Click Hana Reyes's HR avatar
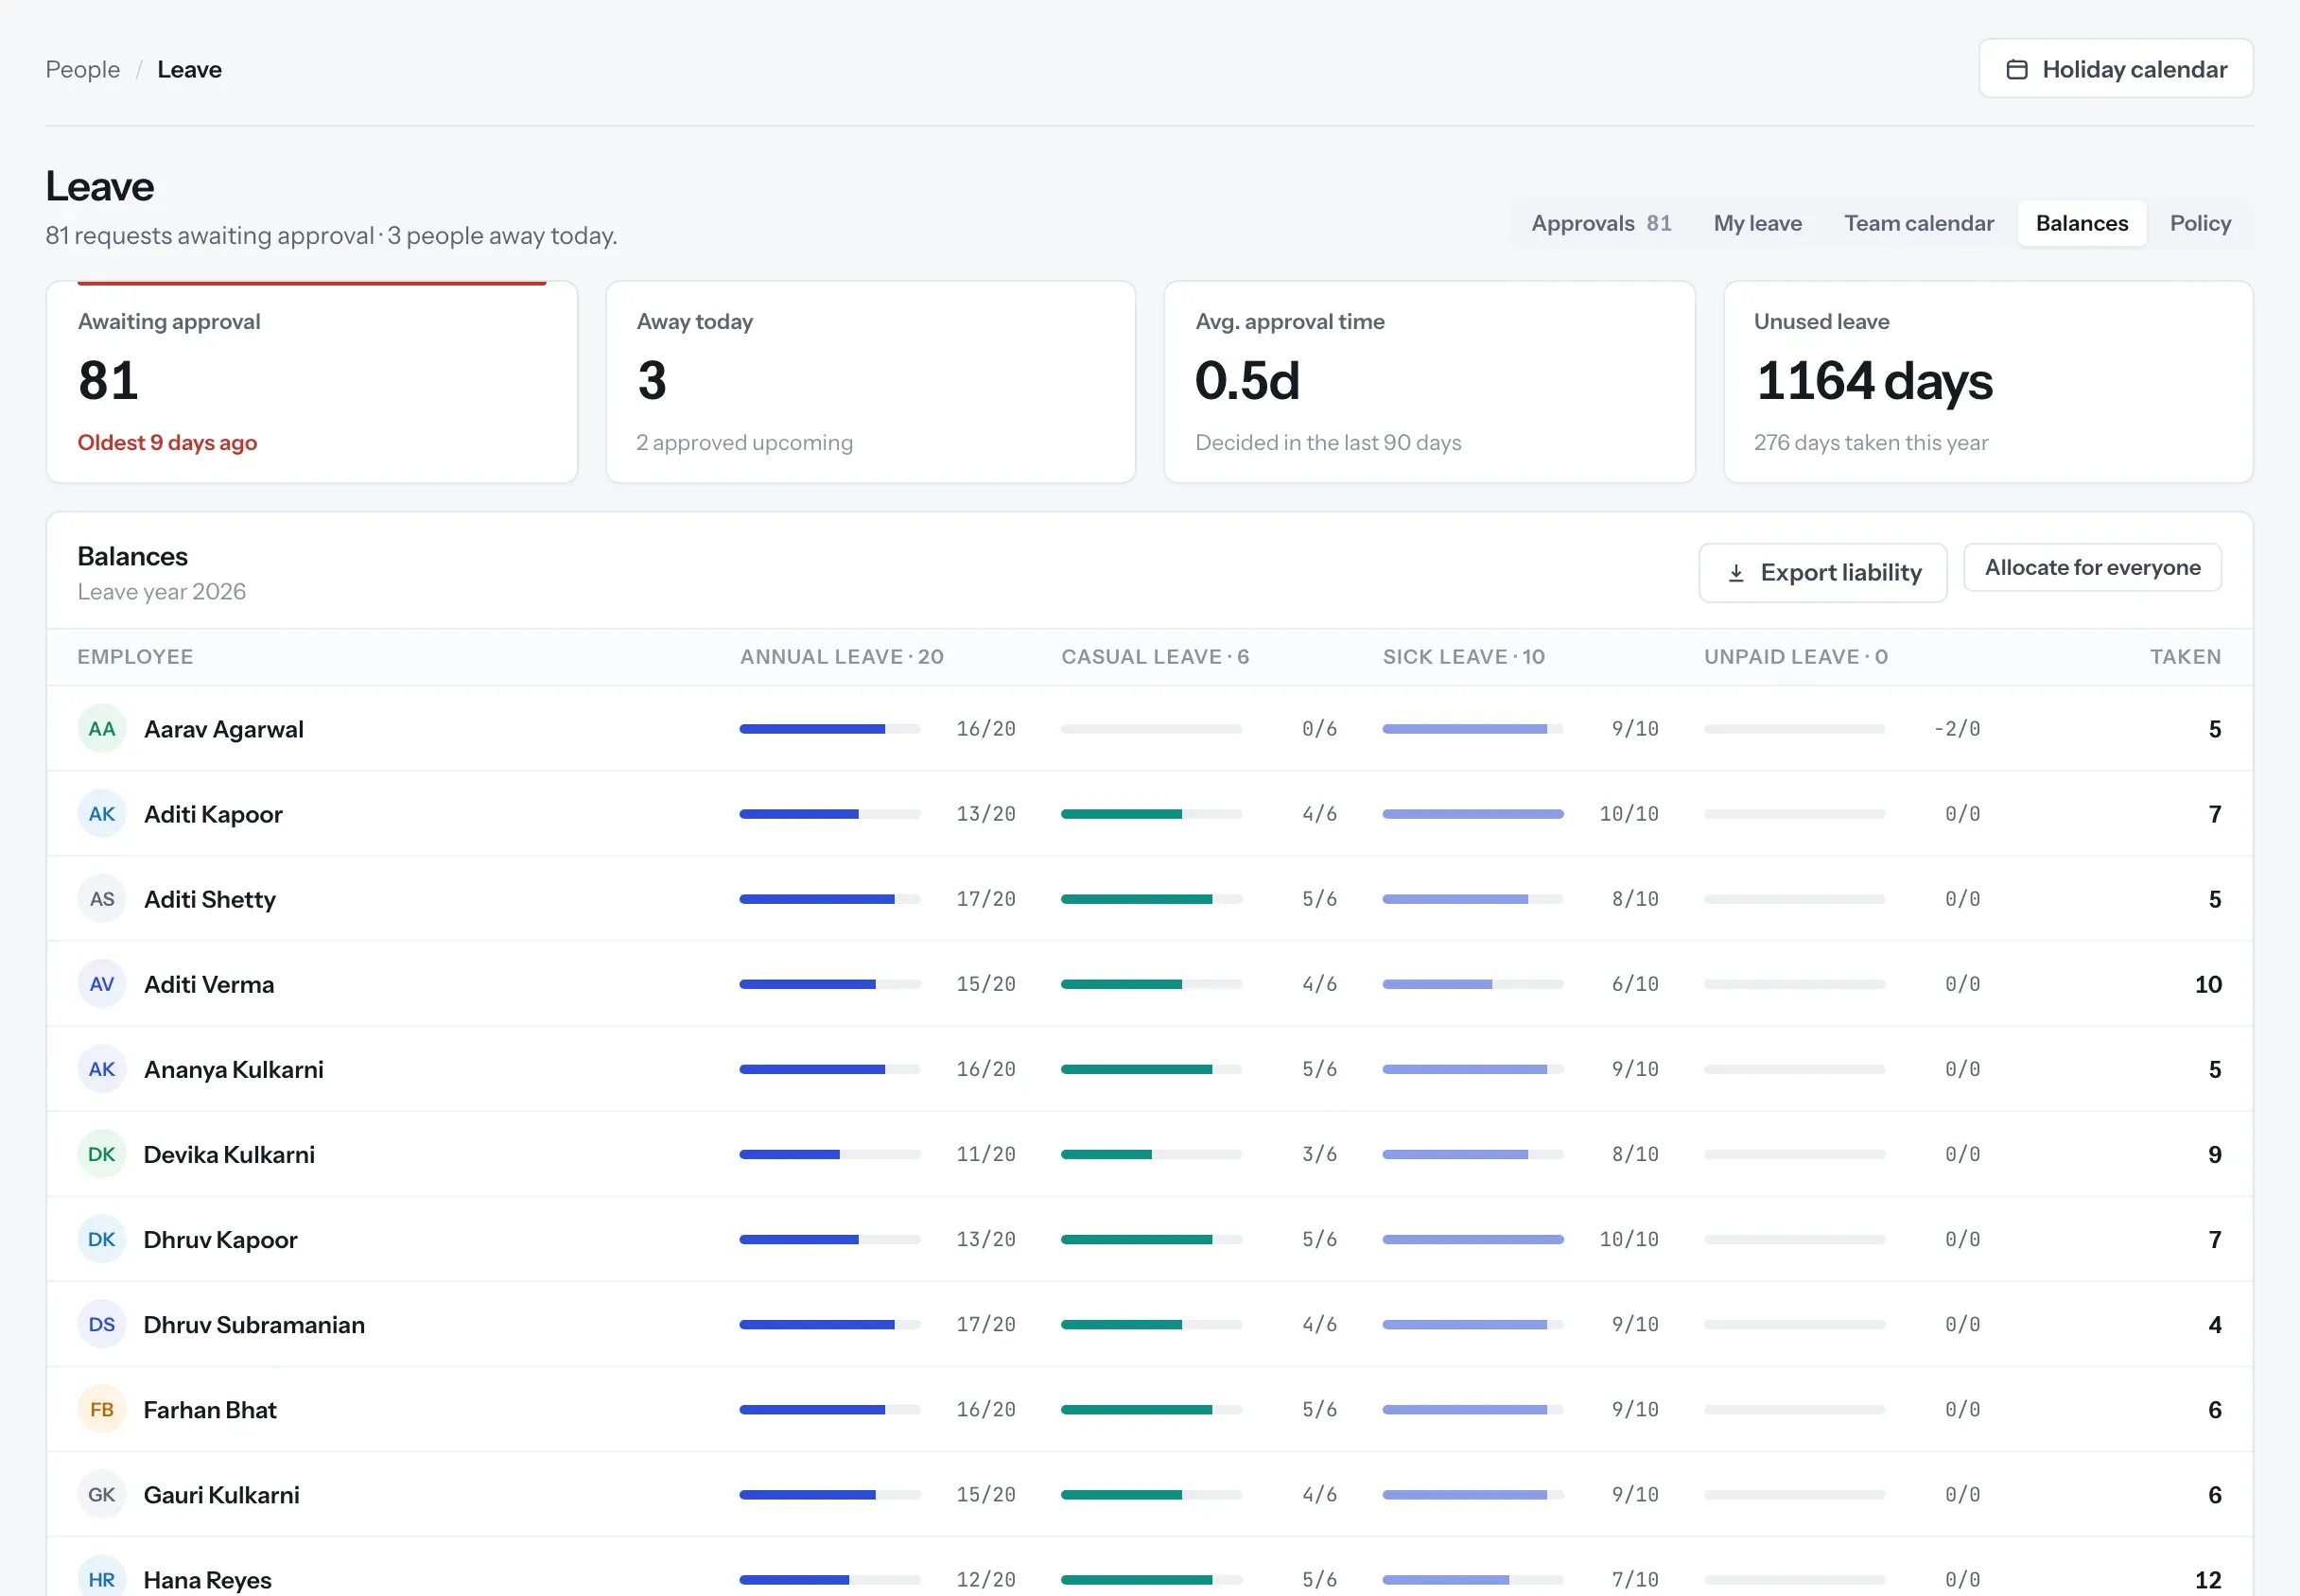This screenshot has width=2300, height=1596. pos(102,1578)
